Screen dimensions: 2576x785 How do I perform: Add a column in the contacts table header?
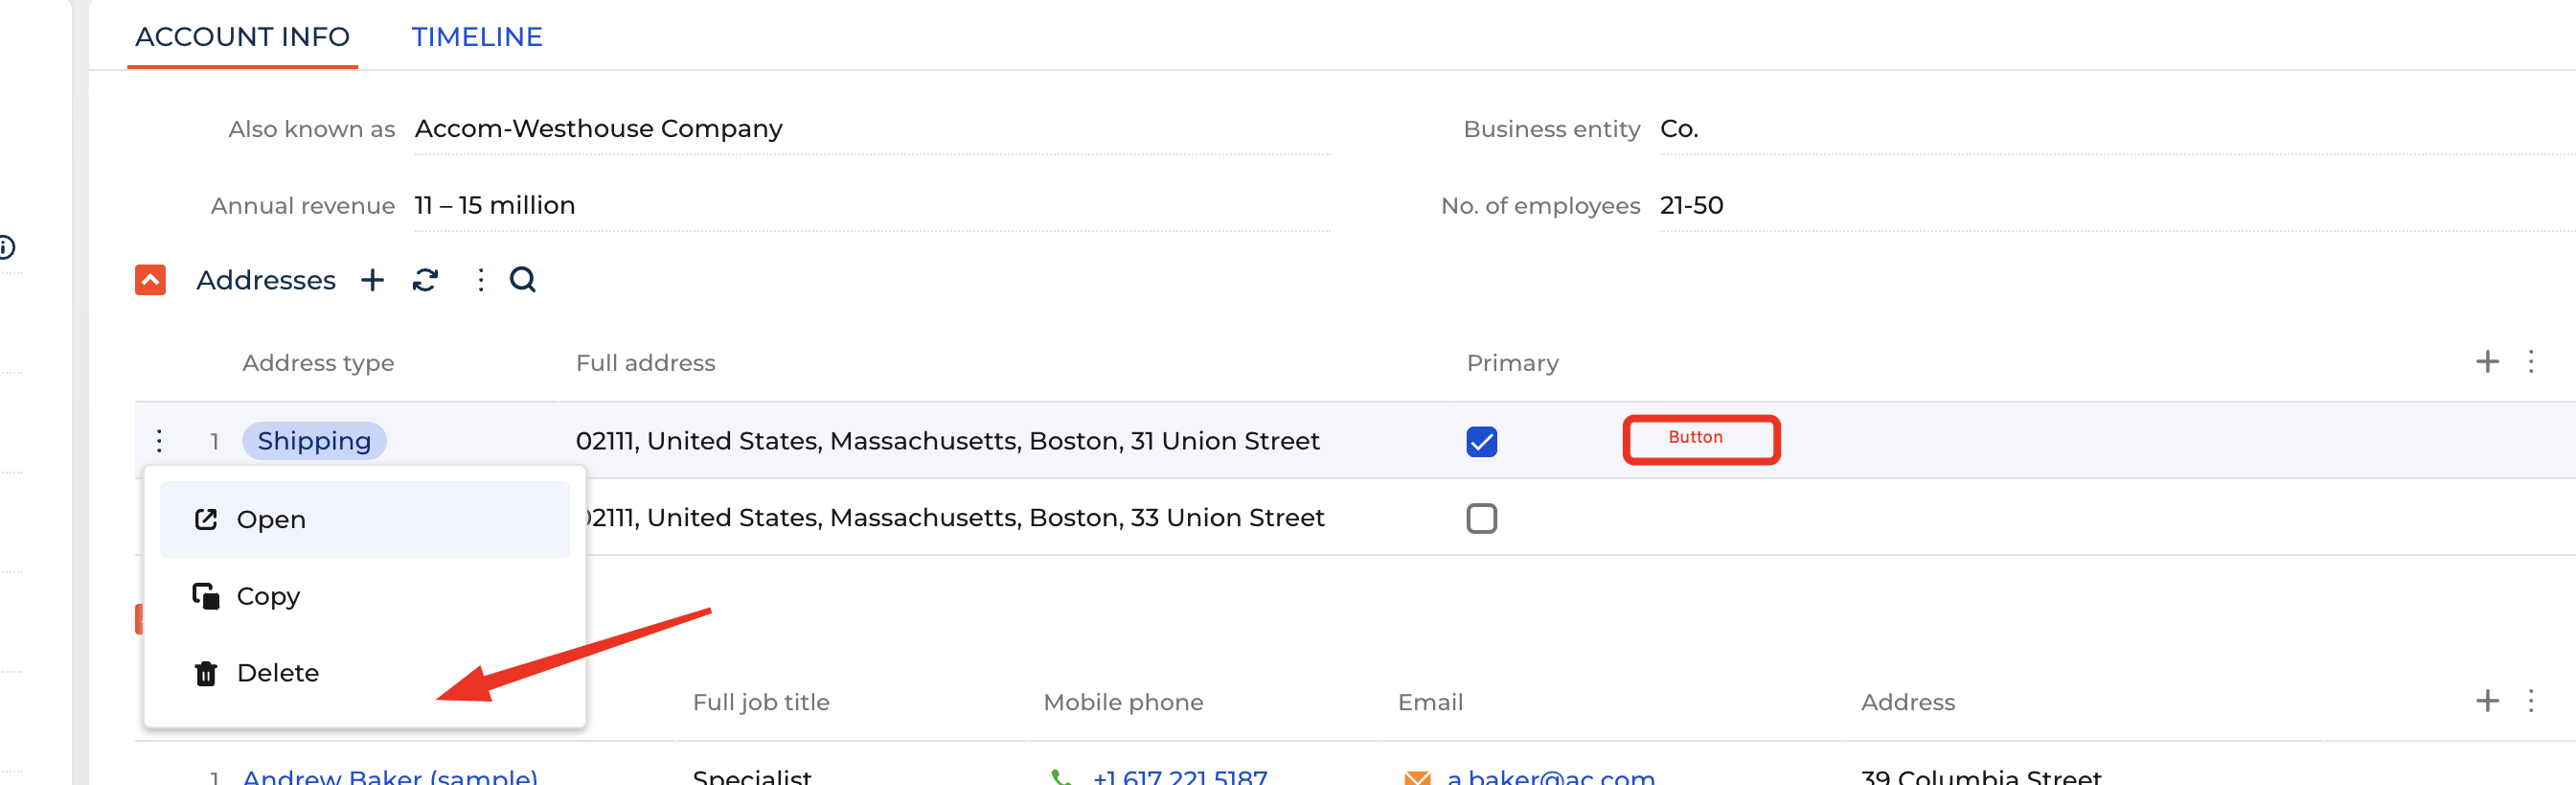[2487, 701]
